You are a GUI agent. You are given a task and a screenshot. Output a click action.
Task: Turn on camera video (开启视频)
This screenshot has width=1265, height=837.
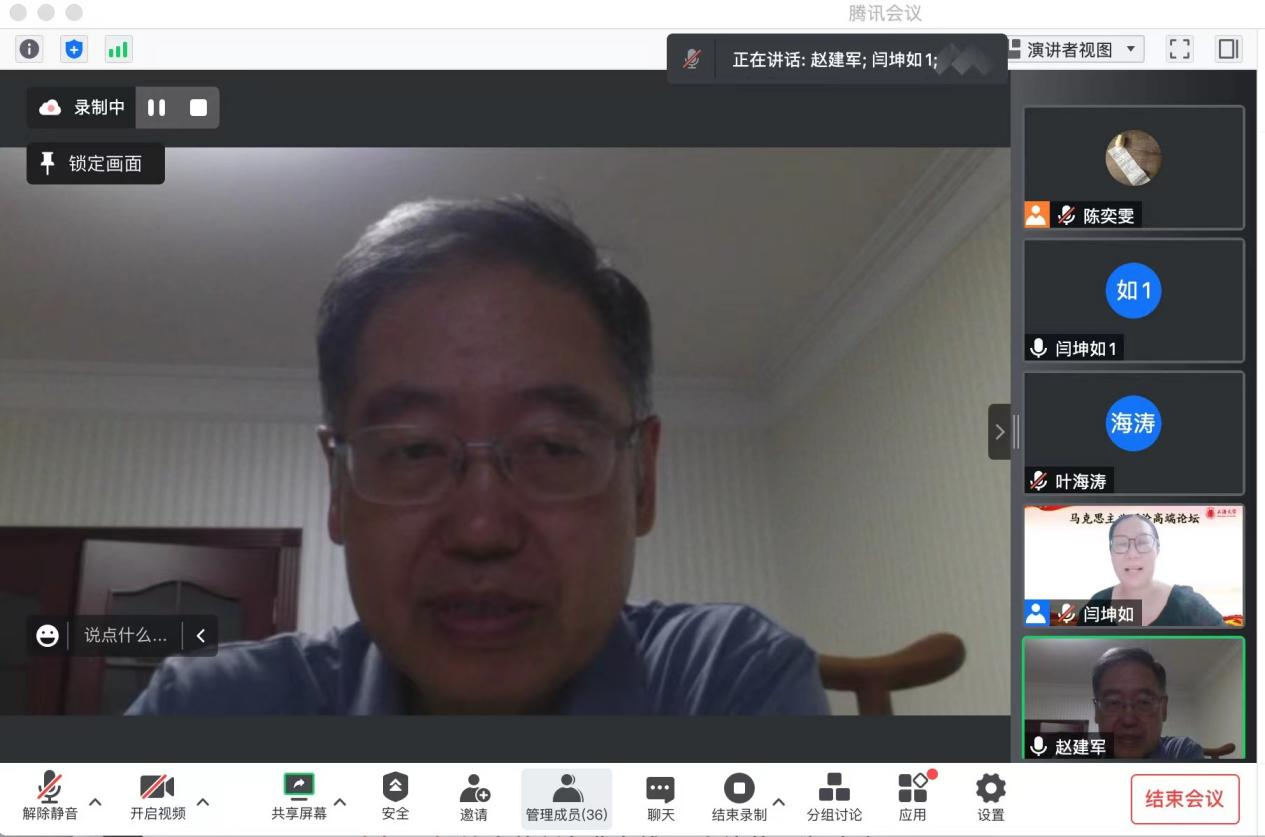pyautogui.click(x=157, y=798)
